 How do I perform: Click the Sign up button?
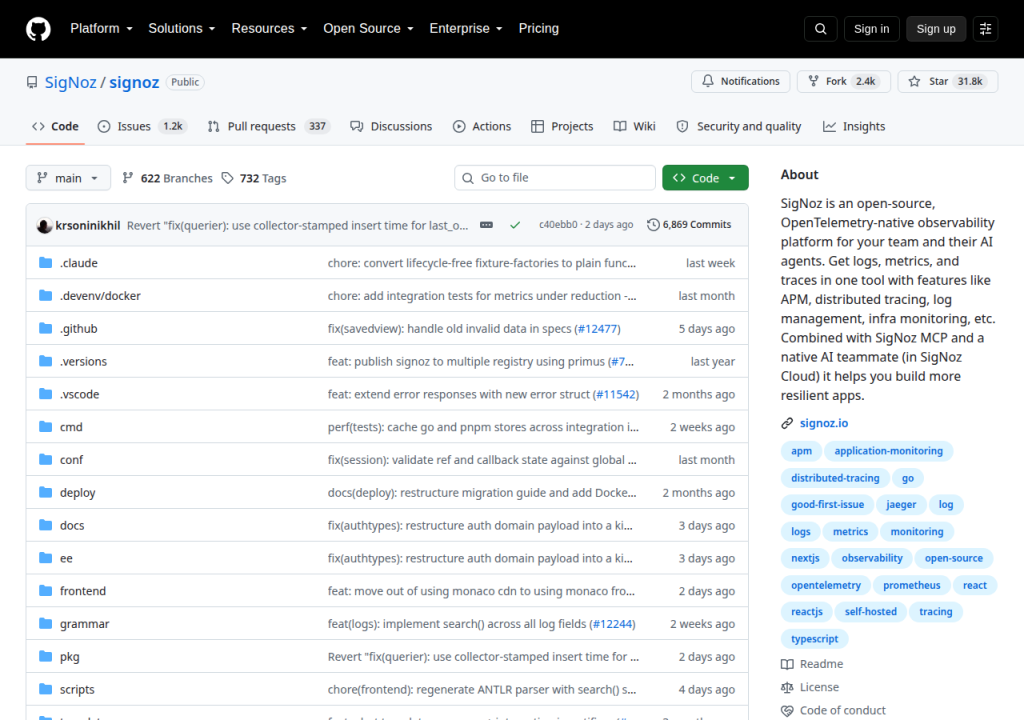[936, 29]
